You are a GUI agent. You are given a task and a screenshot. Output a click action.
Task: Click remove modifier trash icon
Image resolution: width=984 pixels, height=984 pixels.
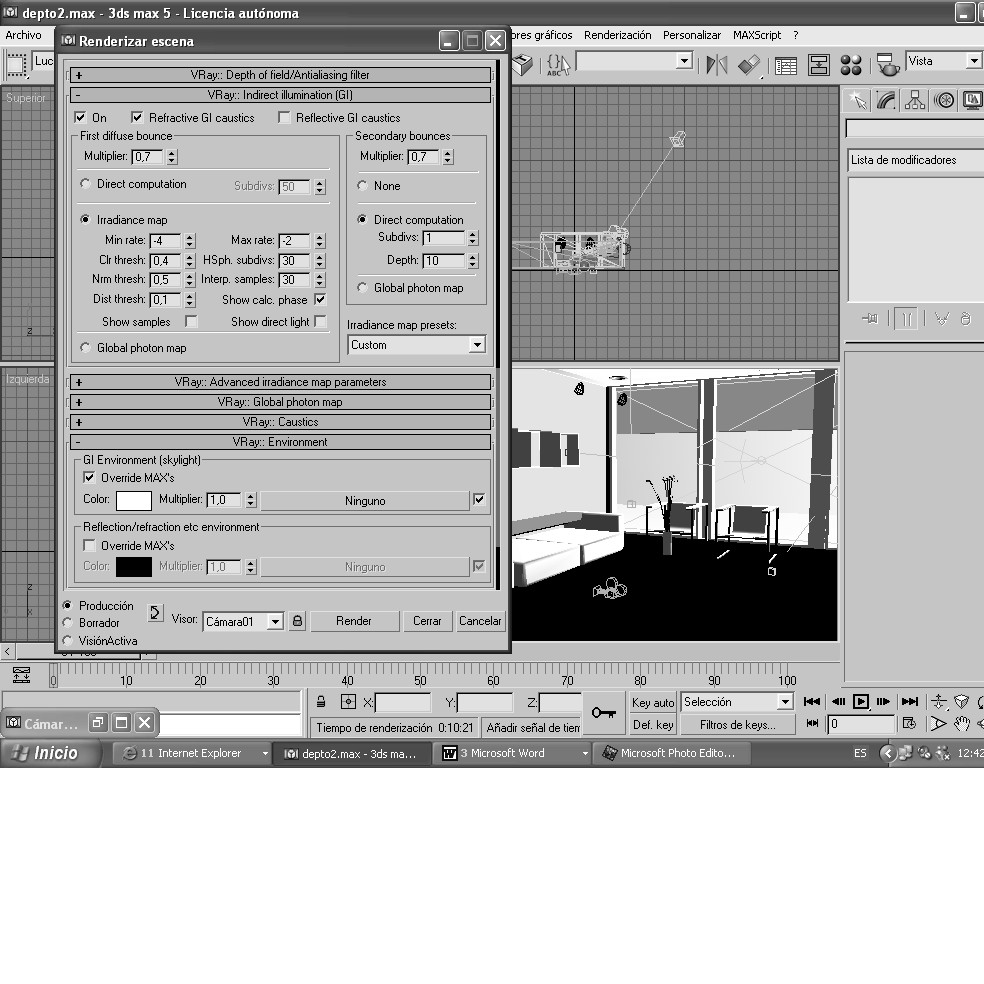(966, 318)
